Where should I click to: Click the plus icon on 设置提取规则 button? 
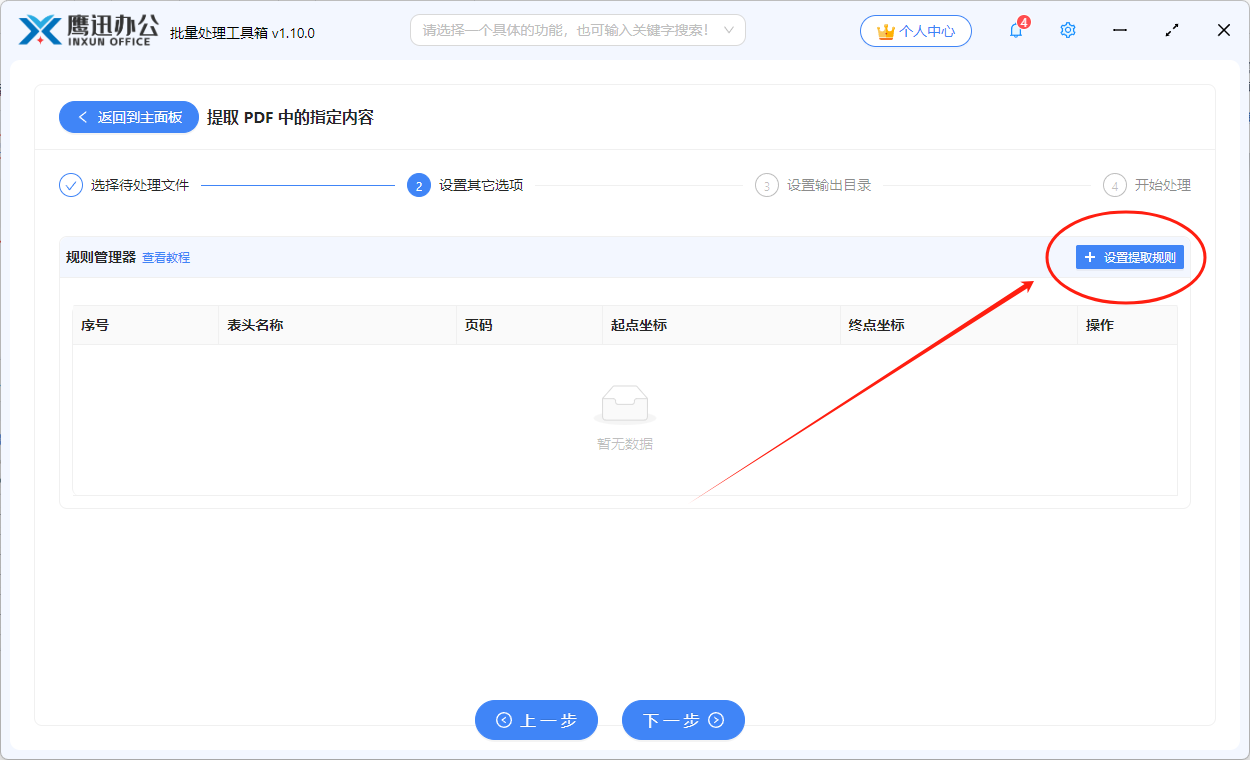(x=1089, y=257)
